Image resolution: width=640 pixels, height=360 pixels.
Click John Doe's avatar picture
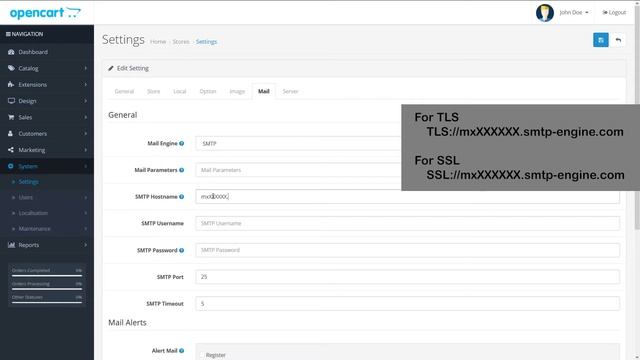544,13
